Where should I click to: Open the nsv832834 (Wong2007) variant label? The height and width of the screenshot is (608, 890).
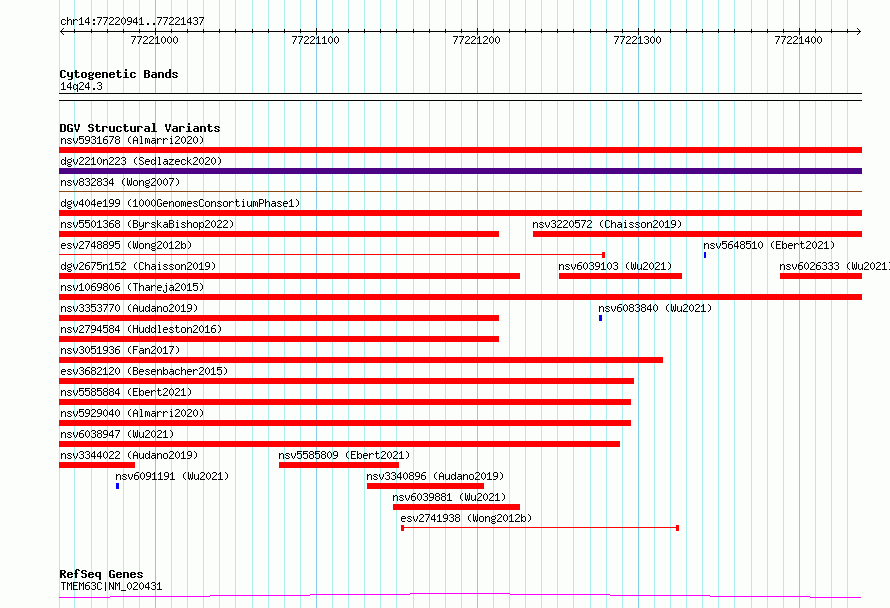pyautogui.click(x=120, y=182)
